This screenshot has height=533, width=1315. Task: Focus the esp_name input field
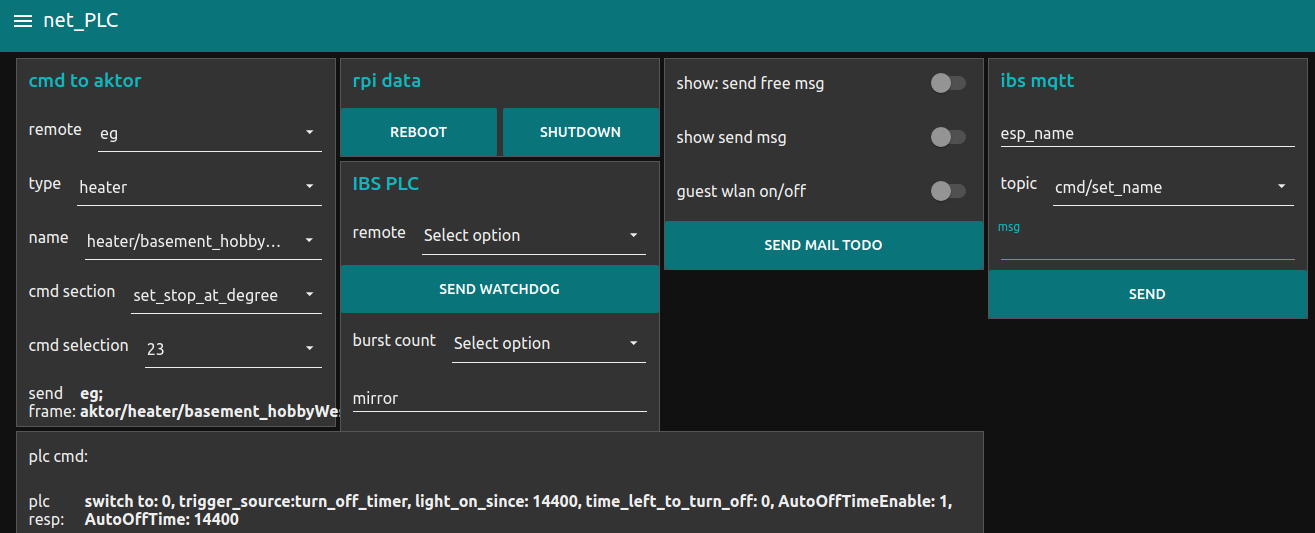[1148, 133]
